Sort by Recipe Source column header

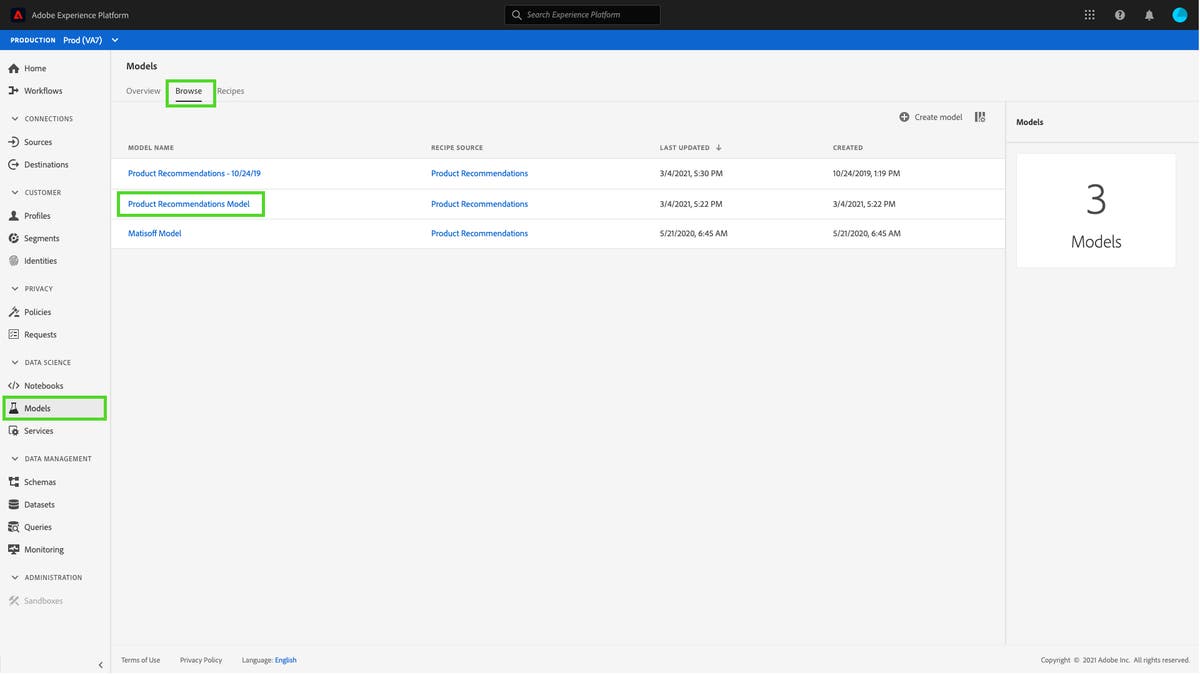(457, 148)
